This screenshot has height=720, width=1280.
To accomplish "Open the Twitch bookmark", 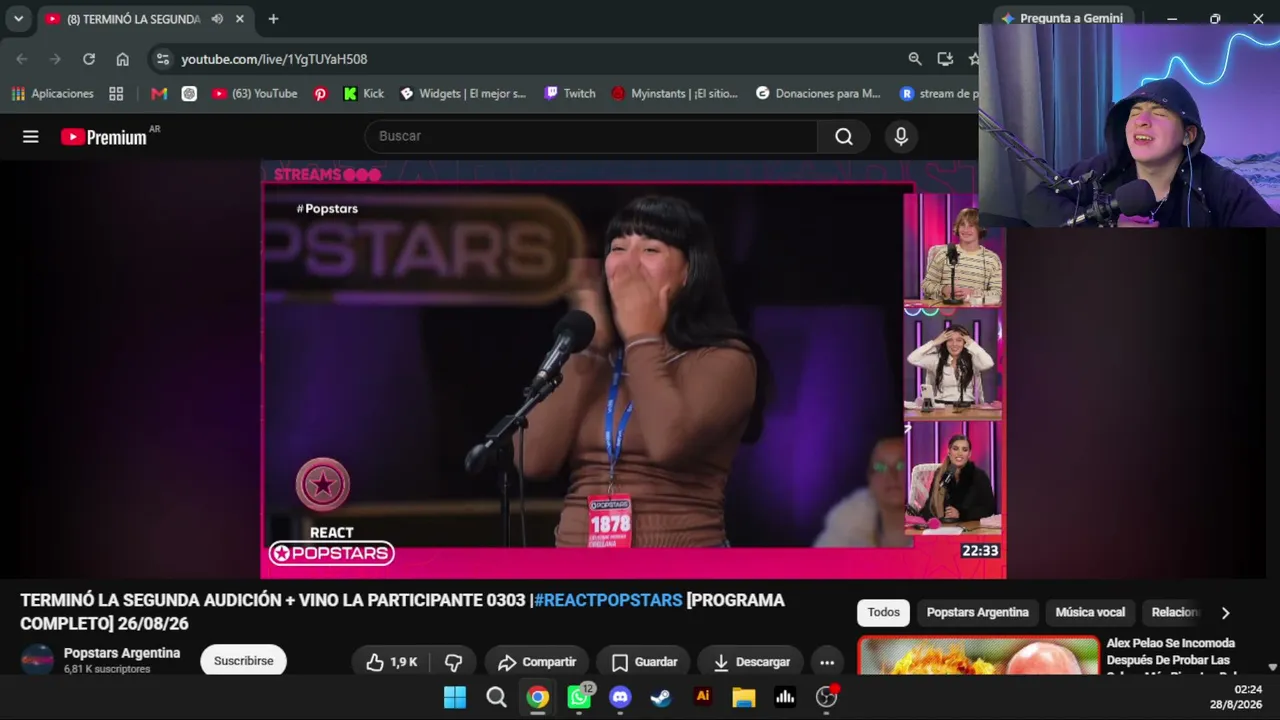I will click(x=570, y=93).
